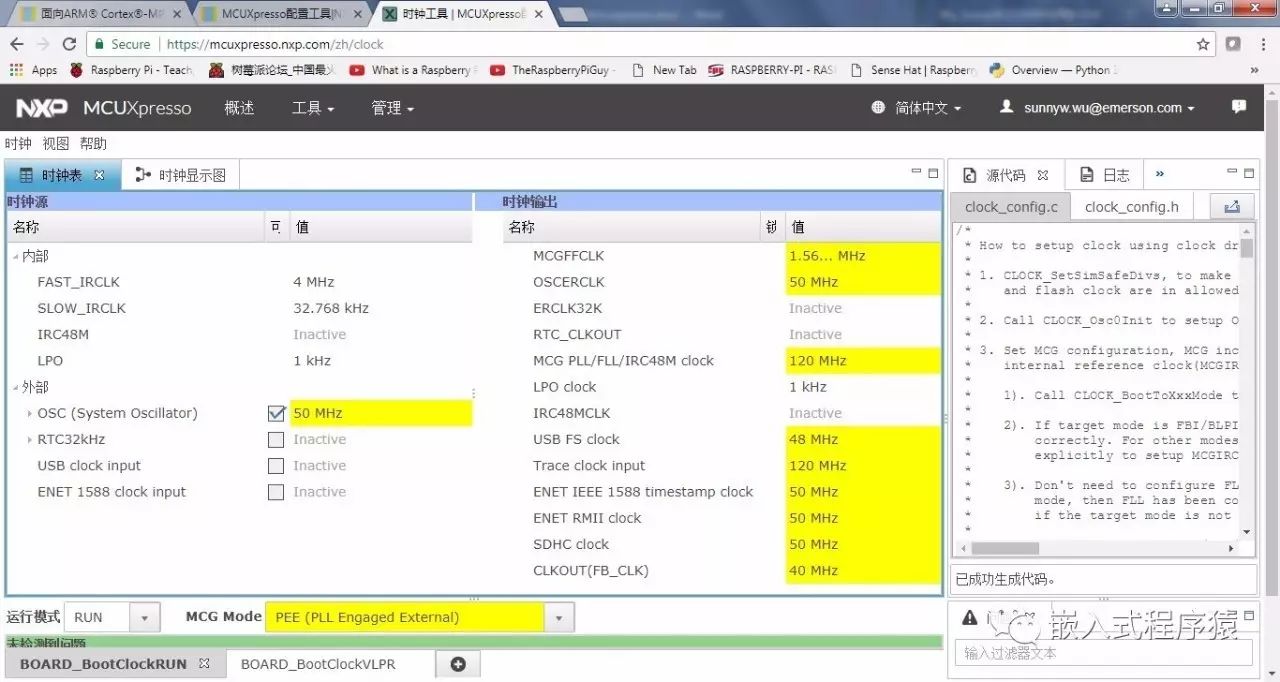Open TheRaspberryPiGuy bookmark
The image size is (1280, 682).
coord(553,70)
